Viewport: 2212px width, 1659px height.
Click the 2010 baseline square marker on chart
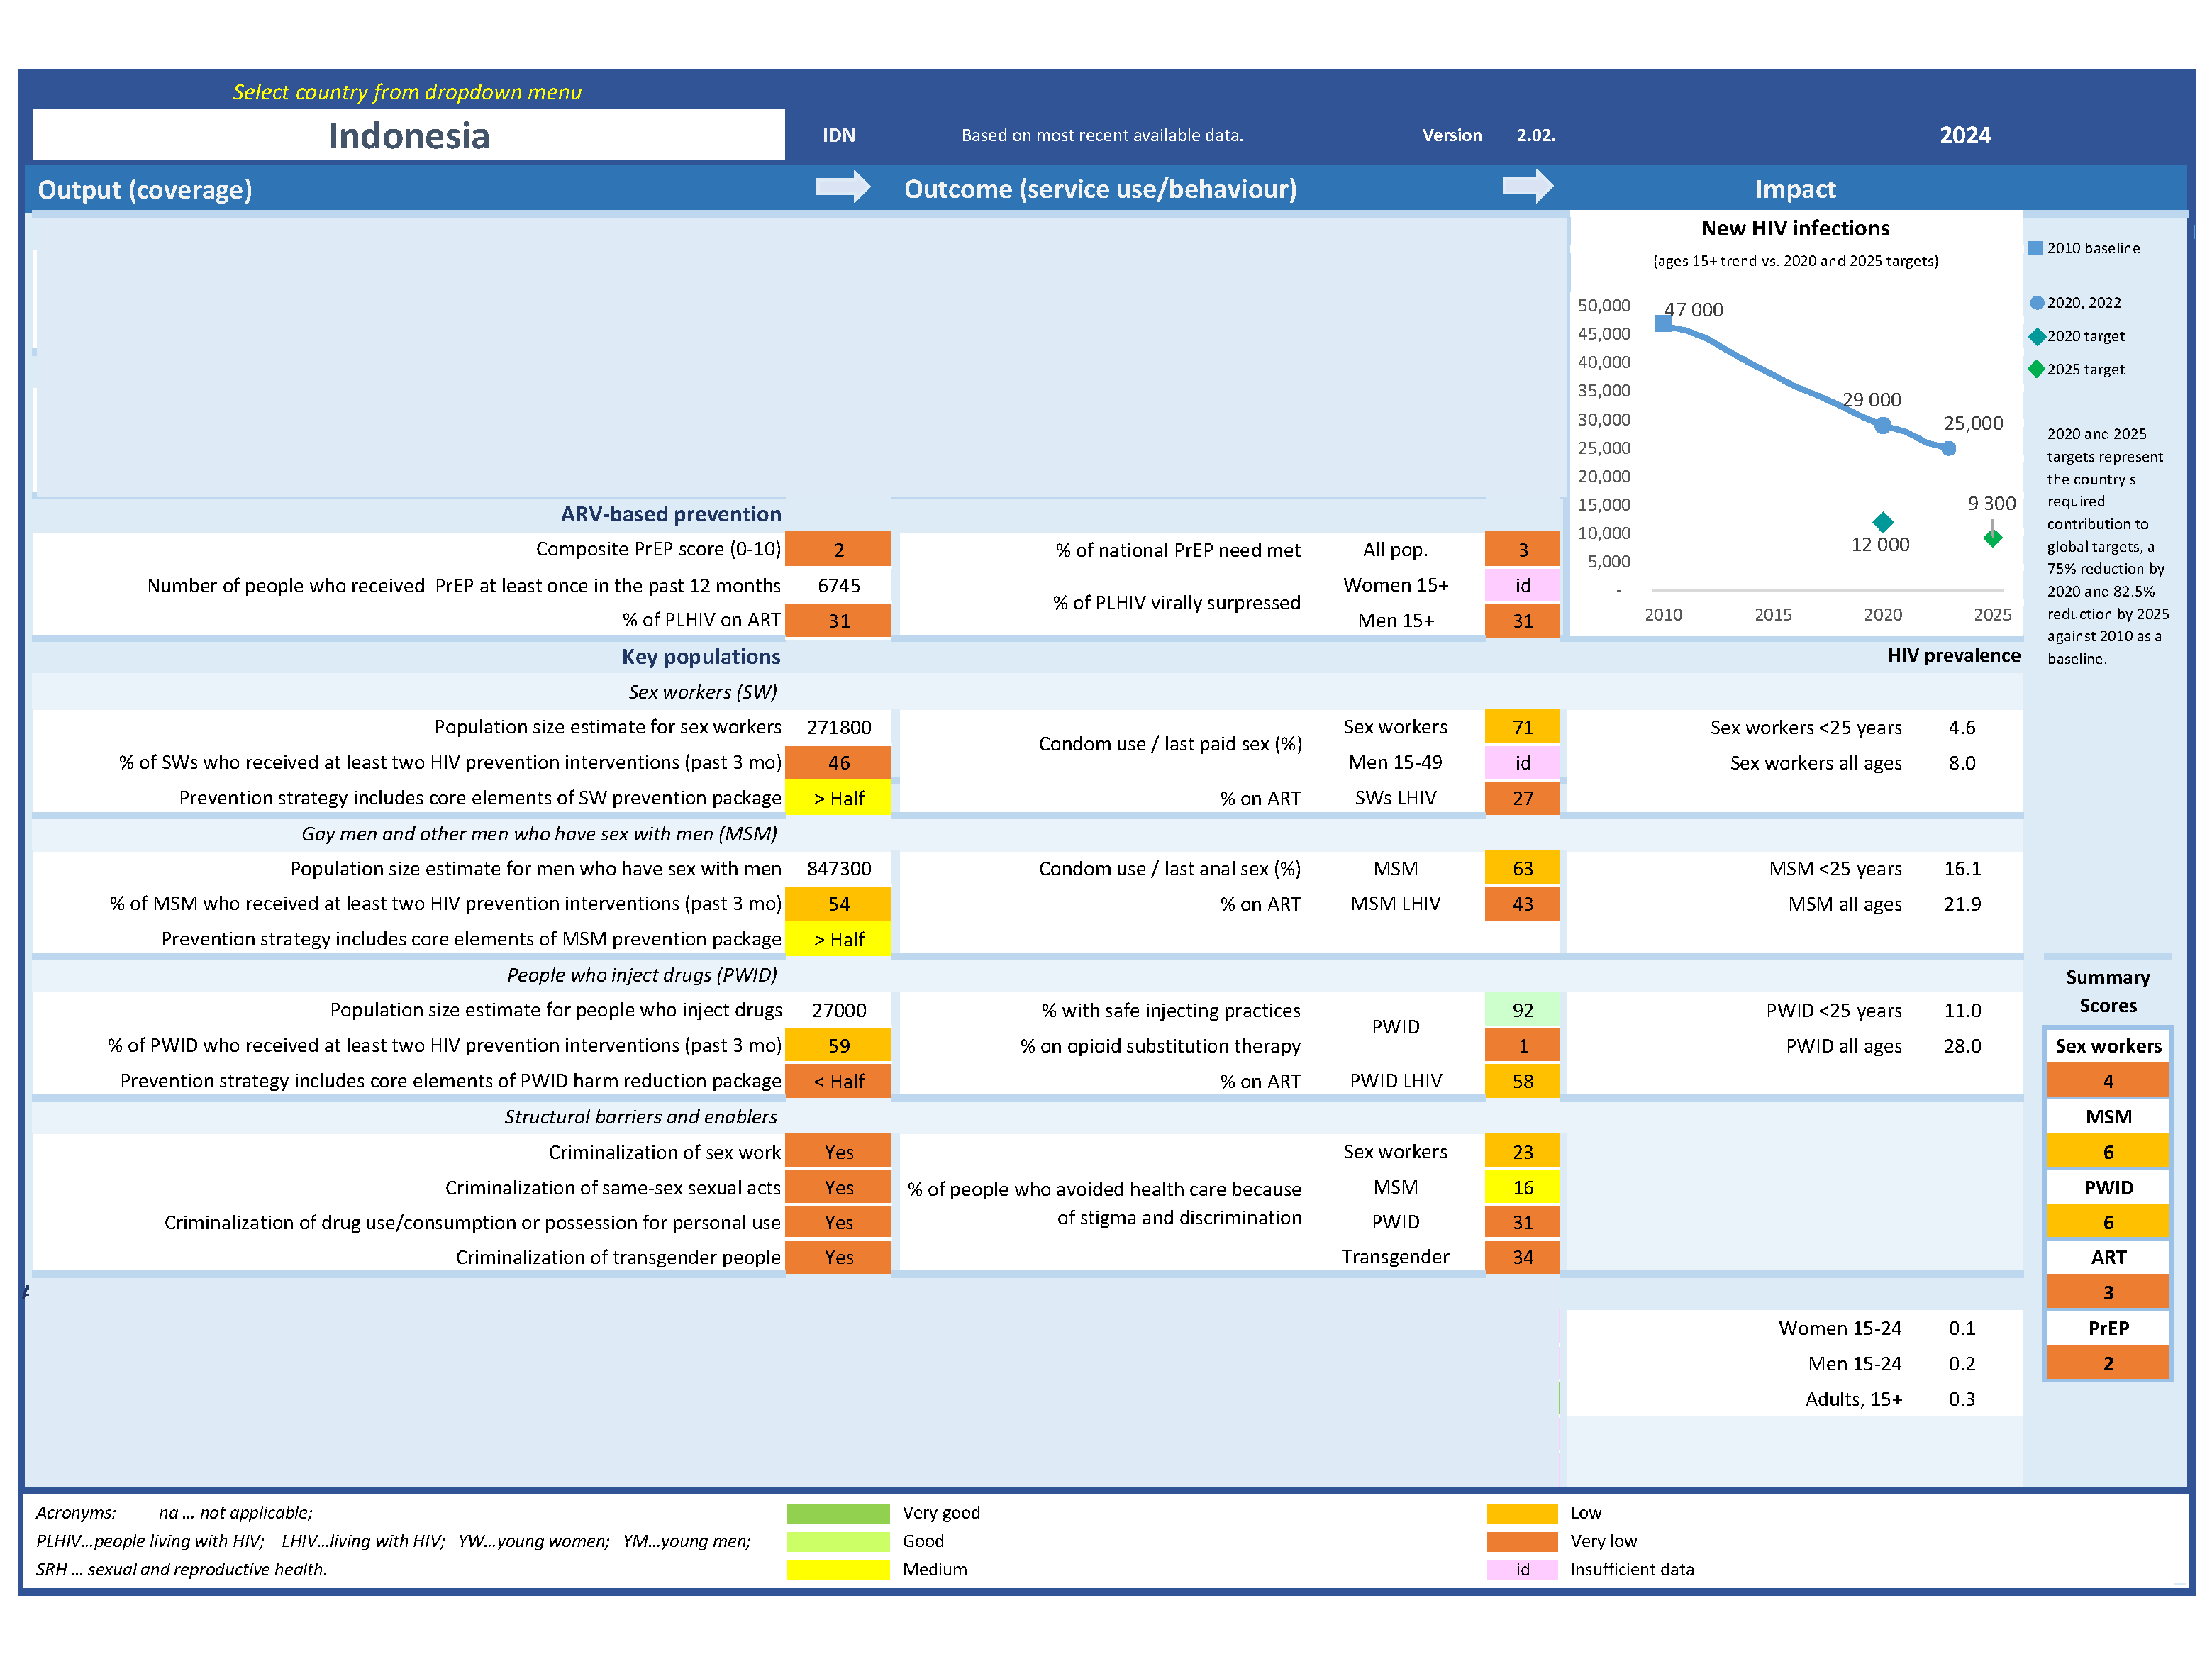[x=1663, y=323]
